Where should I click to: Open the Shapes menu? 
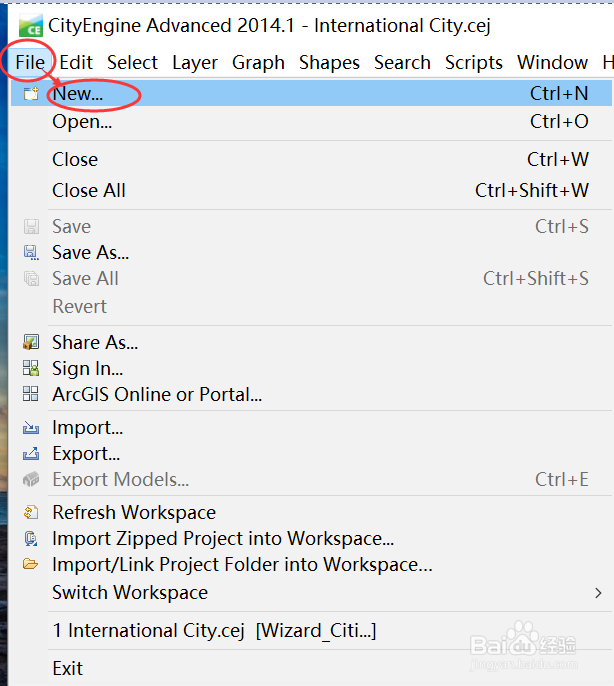pyautogui.click(x=329, y=62)
